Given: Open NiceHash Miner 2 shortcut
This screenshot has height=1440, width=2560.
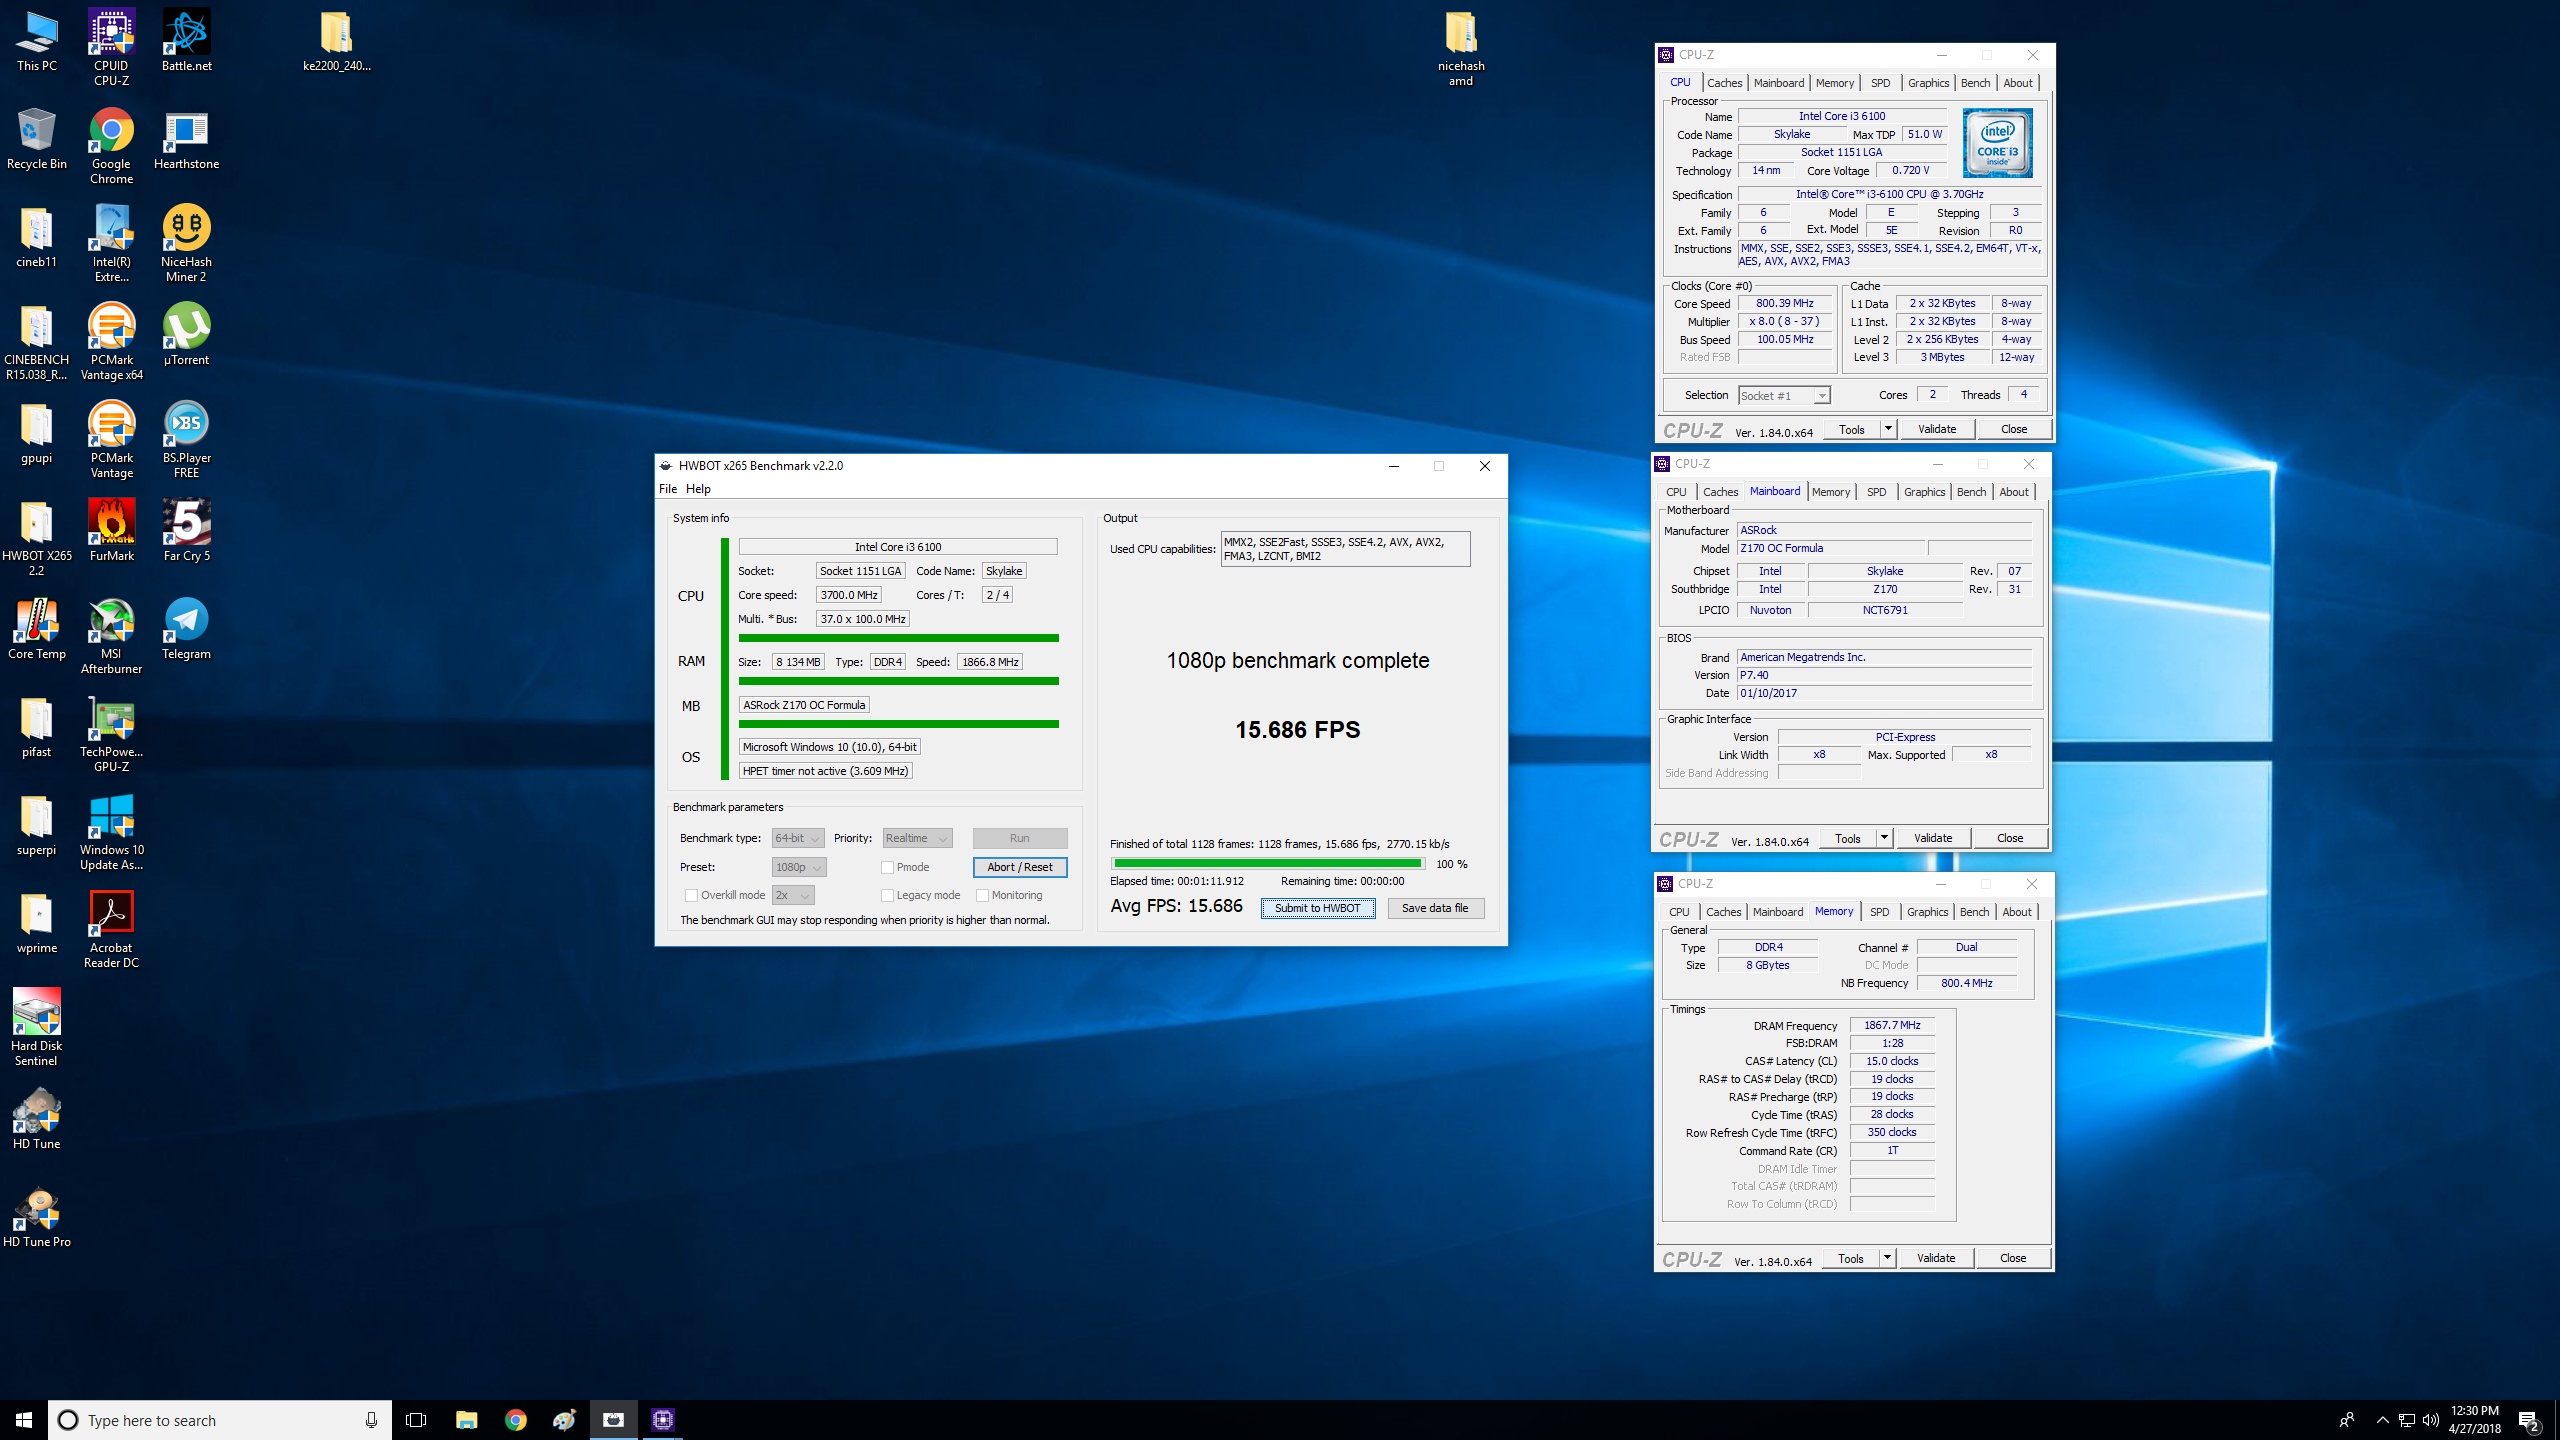Looking at the screenshot, I should coord(186,243).
